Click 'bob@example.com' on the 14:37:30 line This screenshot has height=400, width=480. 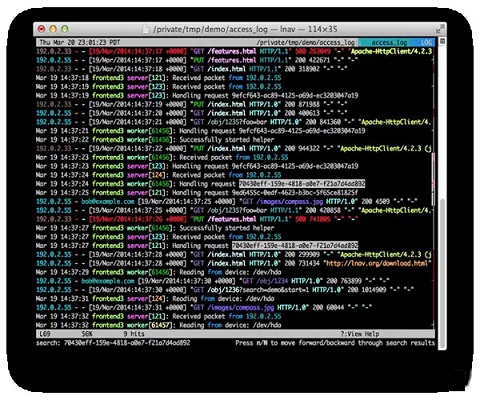click(108, 281)
